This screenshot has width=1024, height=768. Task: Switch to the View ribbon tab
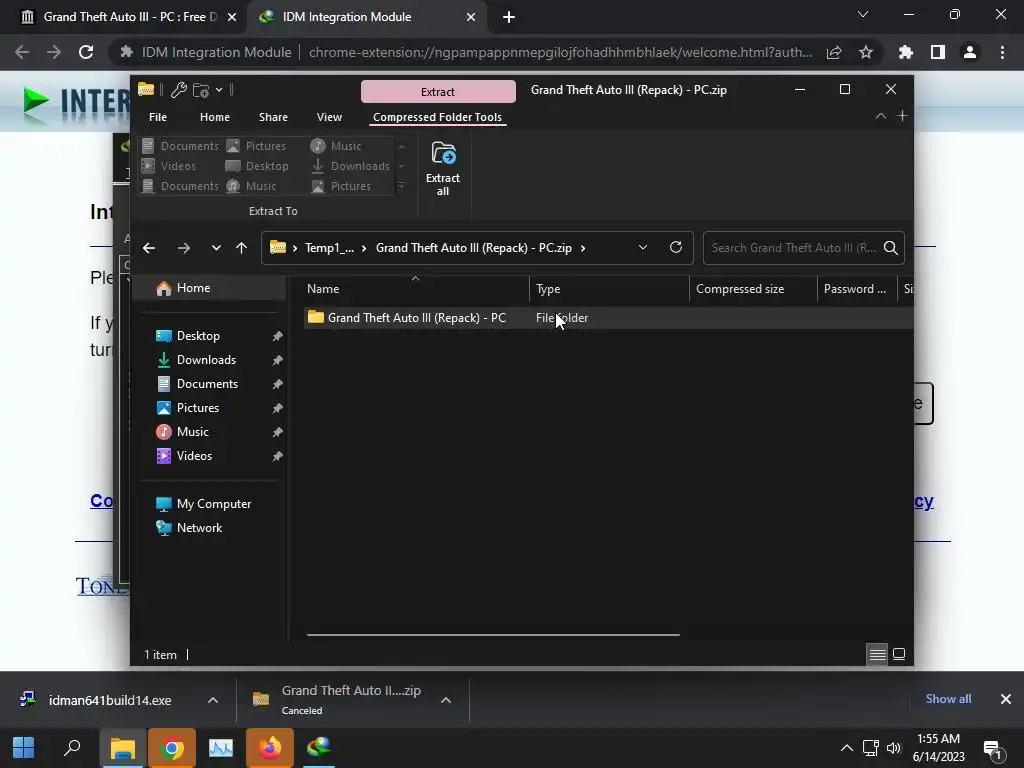tap(329, 117)
